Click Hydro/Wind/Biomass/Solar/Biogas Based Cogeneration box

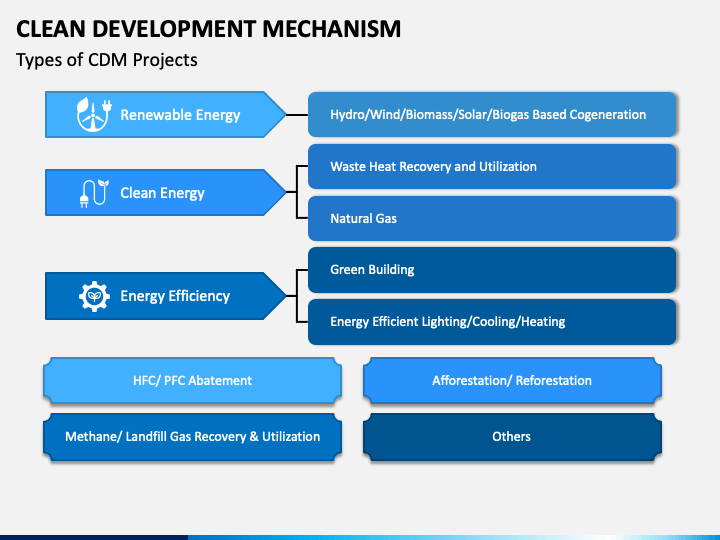pyautogui.click(x=492, y=114)
